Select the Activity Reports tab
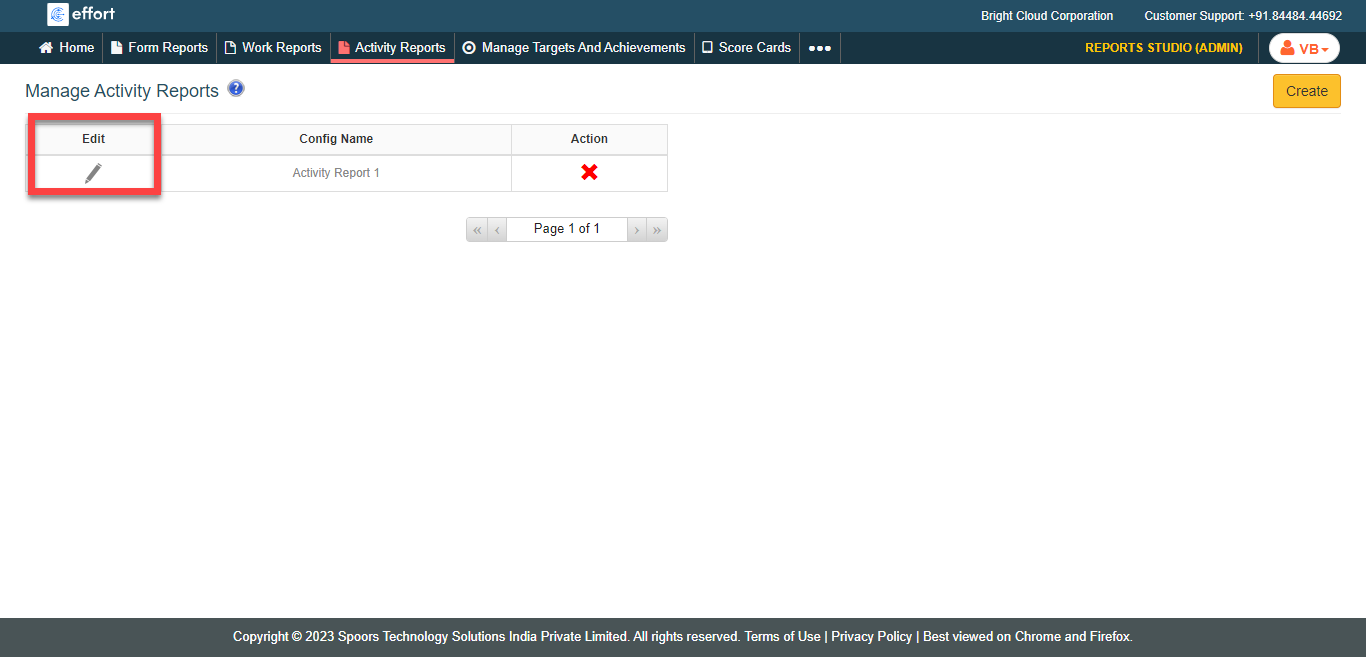 pyautogui.click(x=392, y=48)
